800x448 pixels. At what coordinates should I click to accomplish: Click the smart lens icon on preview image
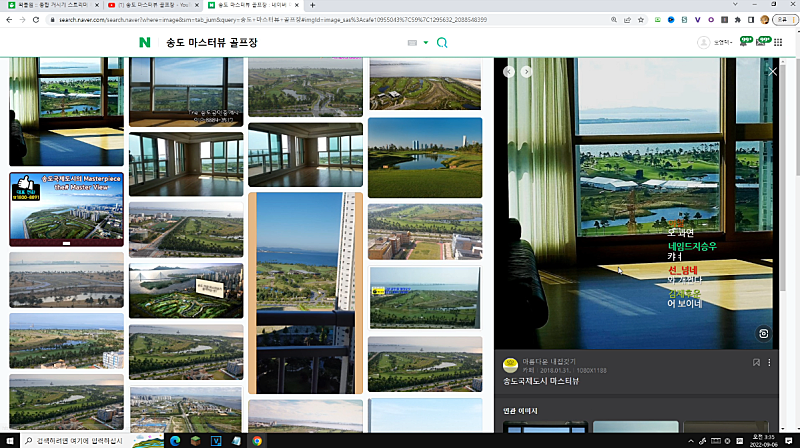(763, 334)
